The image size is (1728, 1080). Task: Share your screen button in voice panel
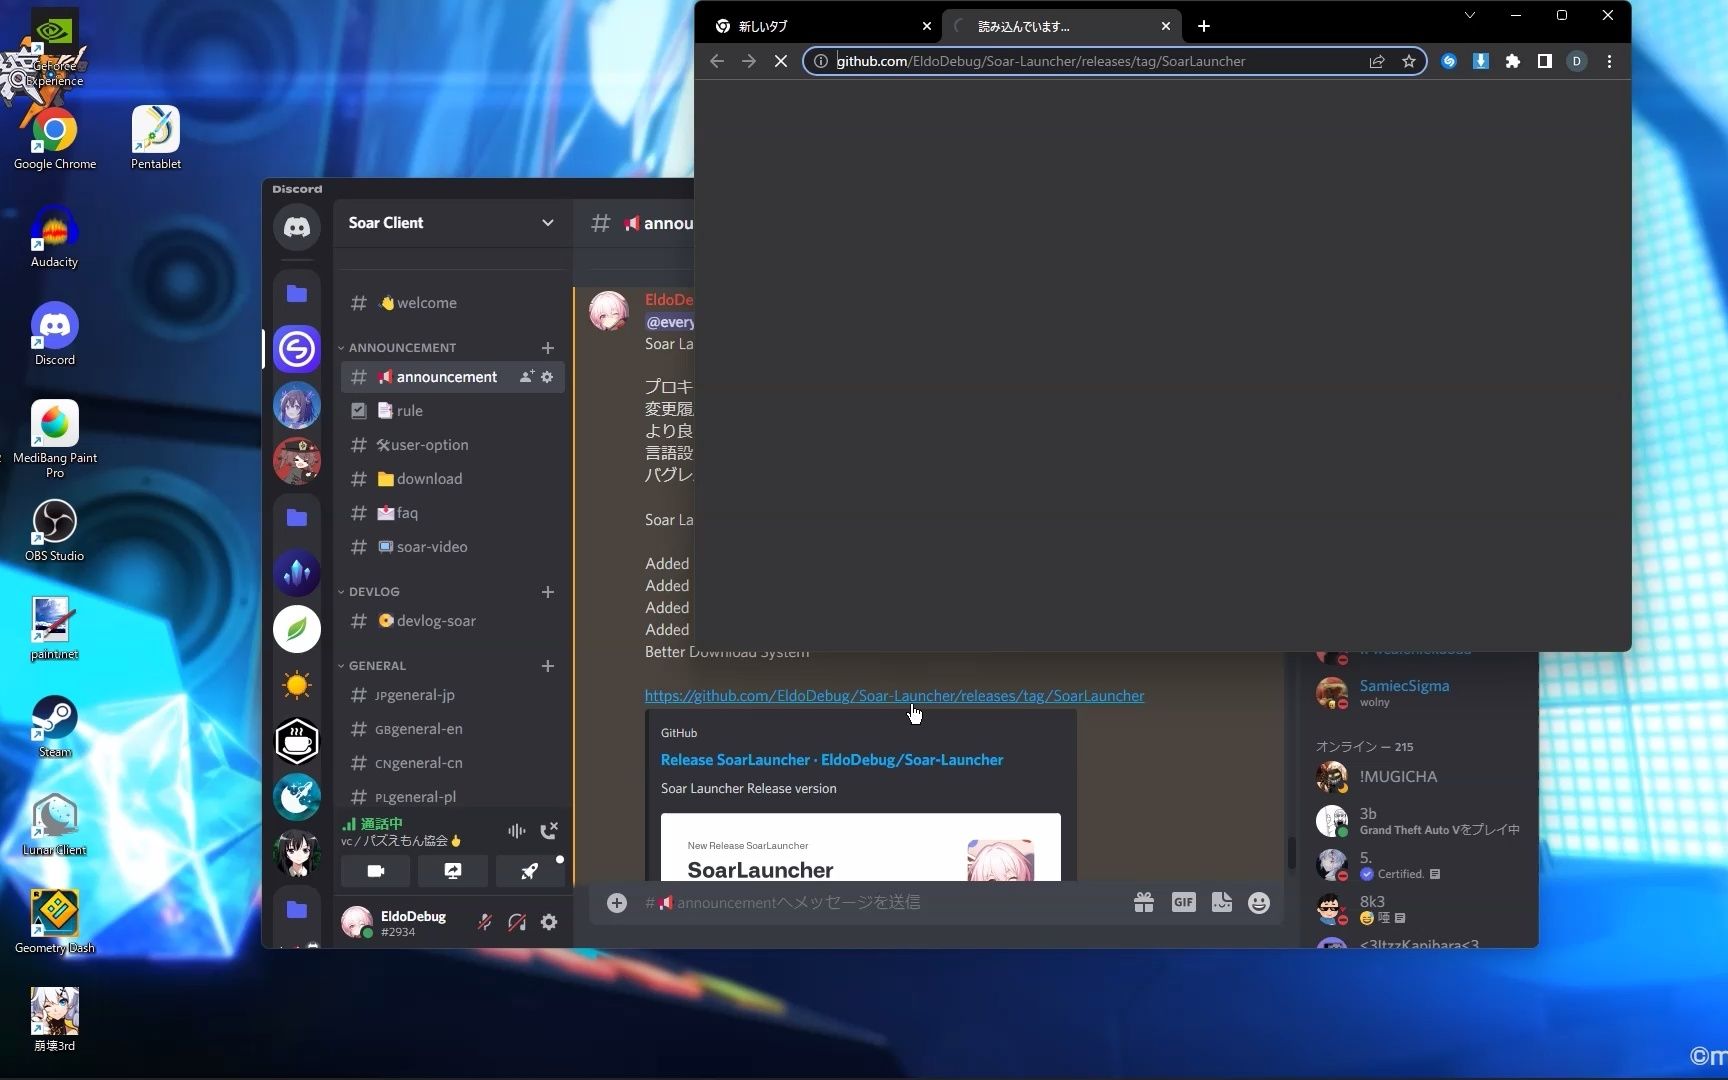[453, 871]
